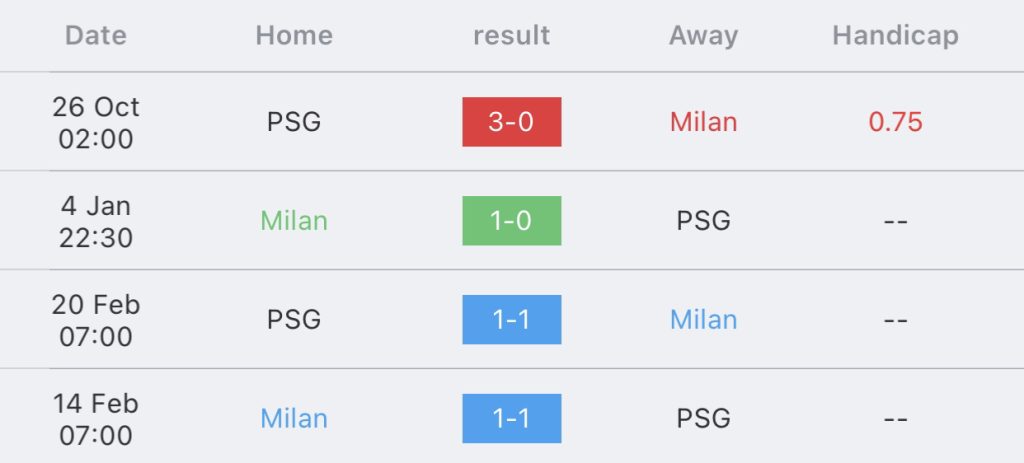
Task: Select the green Milan home team
Action: (x=294, y=221)
